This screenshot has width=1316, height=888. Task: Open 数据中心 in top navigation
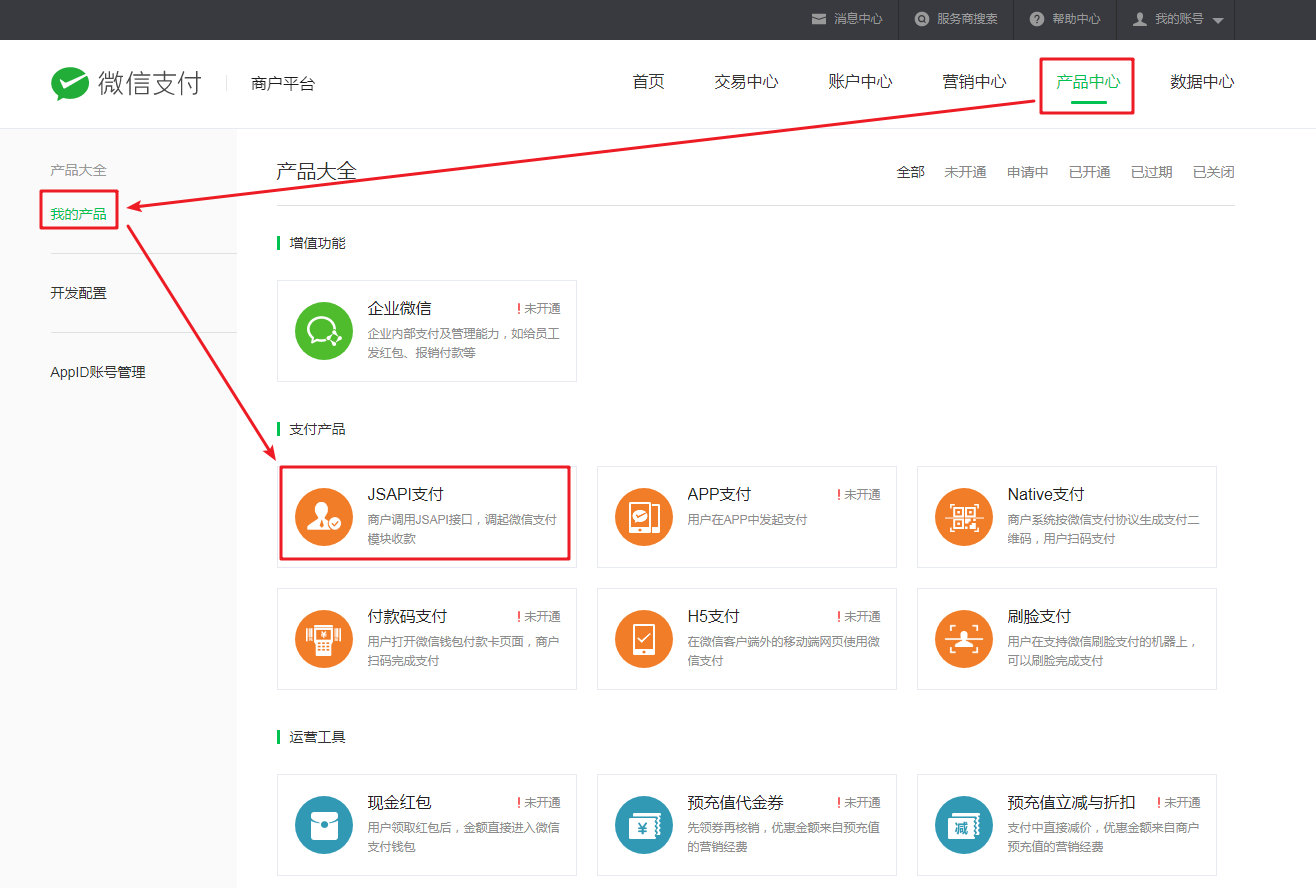pos(1202,82)
